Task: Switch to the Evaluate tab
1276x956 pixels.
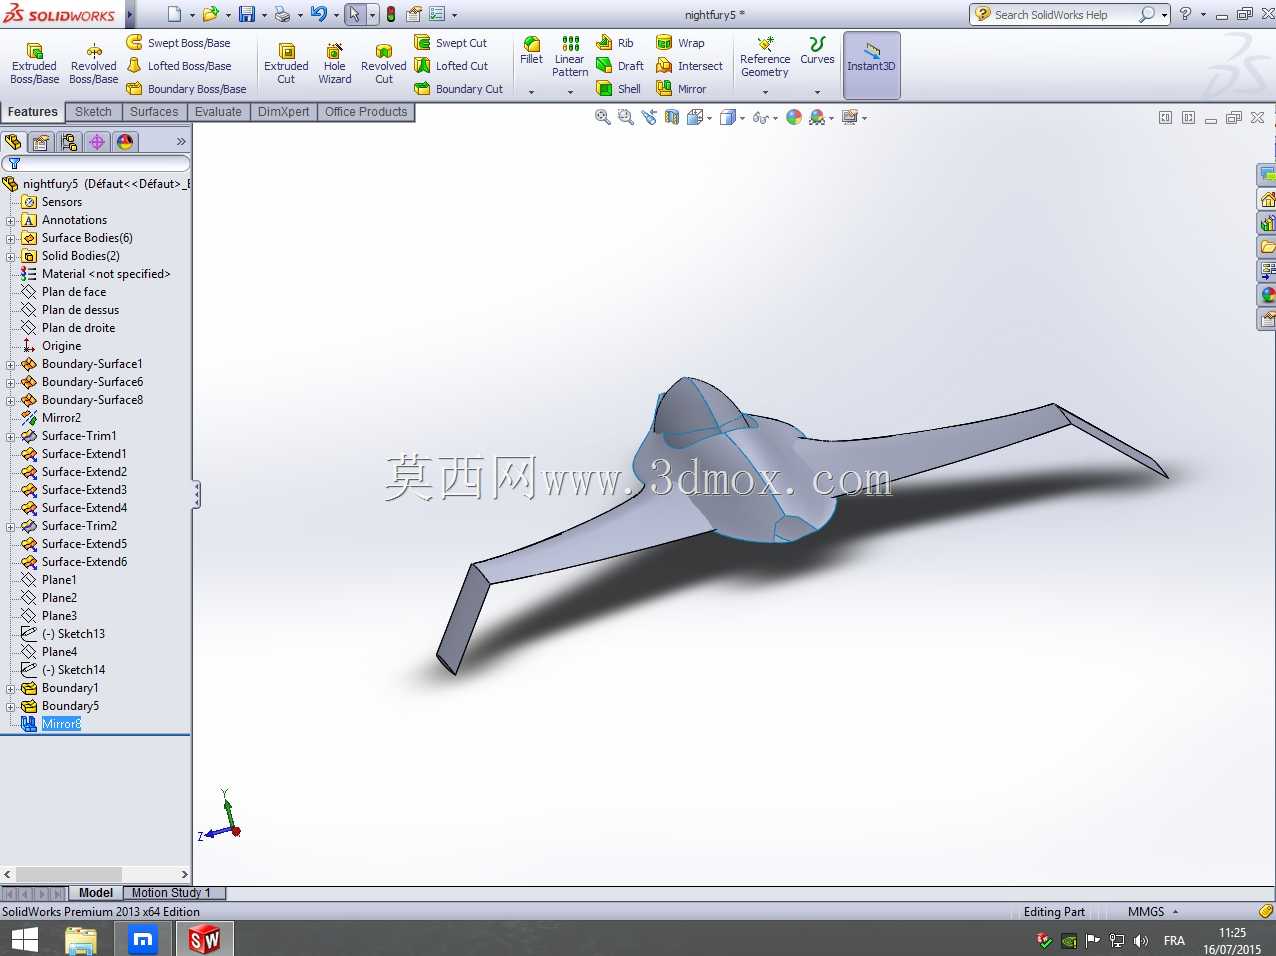Action: (x=218, y=112)
